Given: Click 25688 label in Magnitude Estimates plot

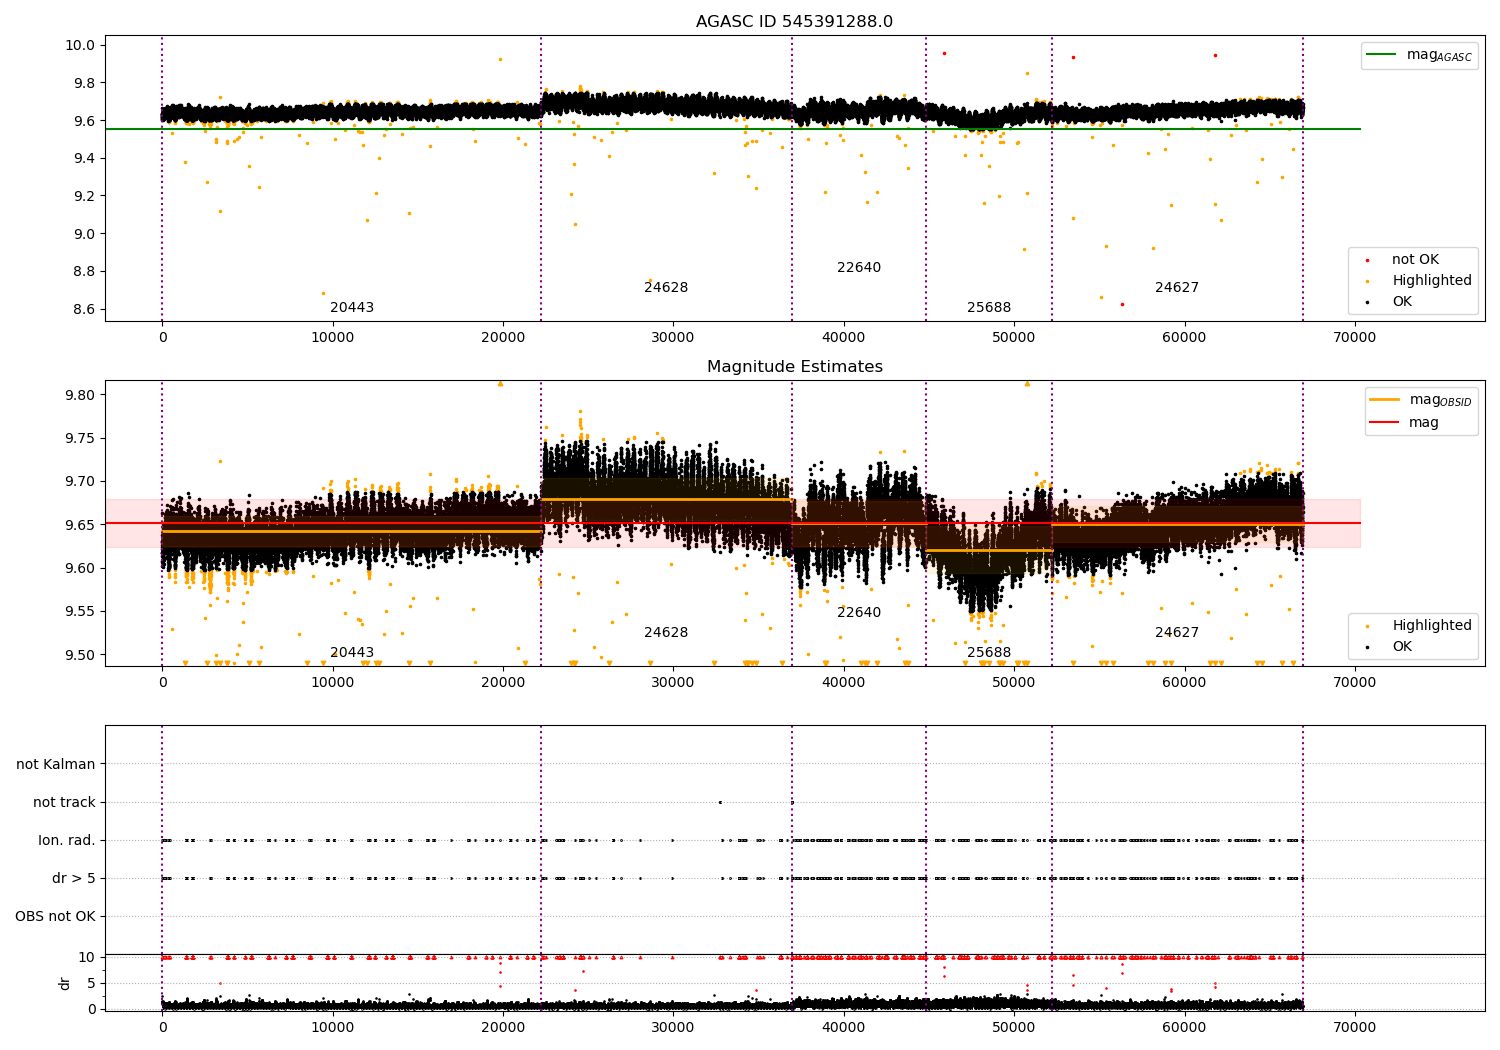Looking at the screenshot, I should coord(989,652).
